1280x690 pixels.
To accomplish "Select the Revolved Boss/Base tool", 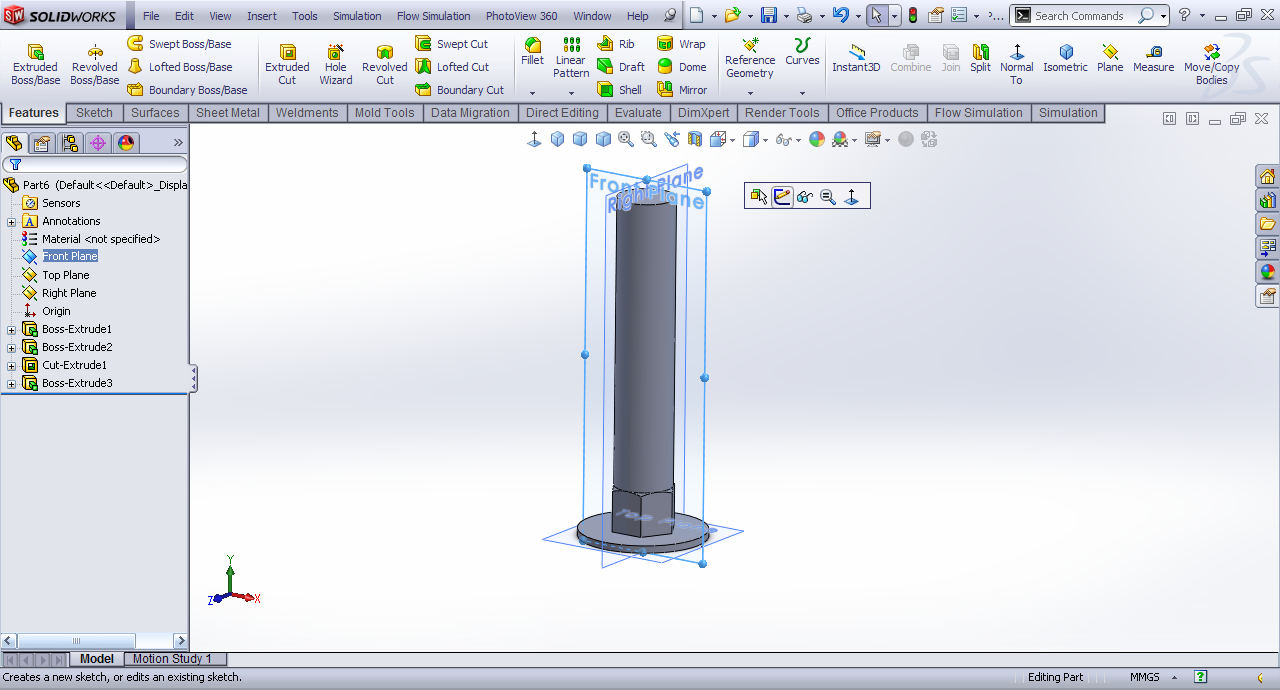I will [95, 64].
